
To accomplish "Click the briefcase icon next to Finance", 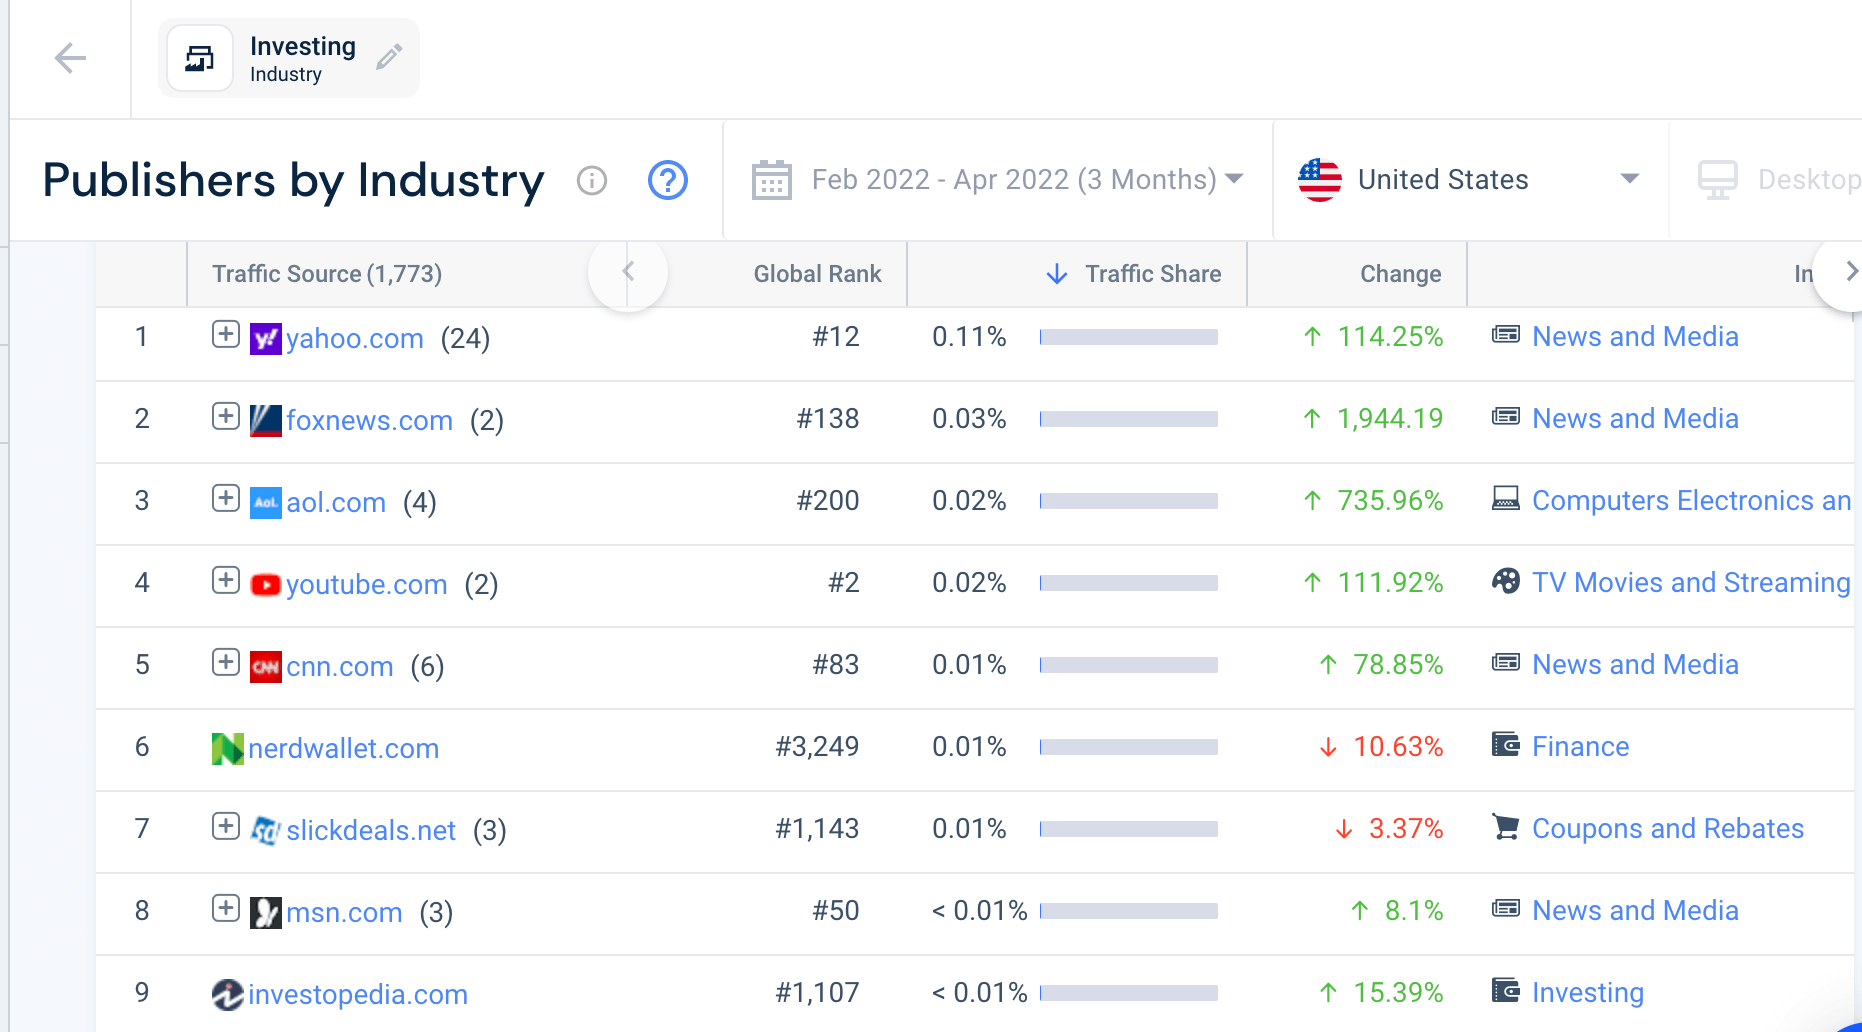I will (x=1505, y=746).
